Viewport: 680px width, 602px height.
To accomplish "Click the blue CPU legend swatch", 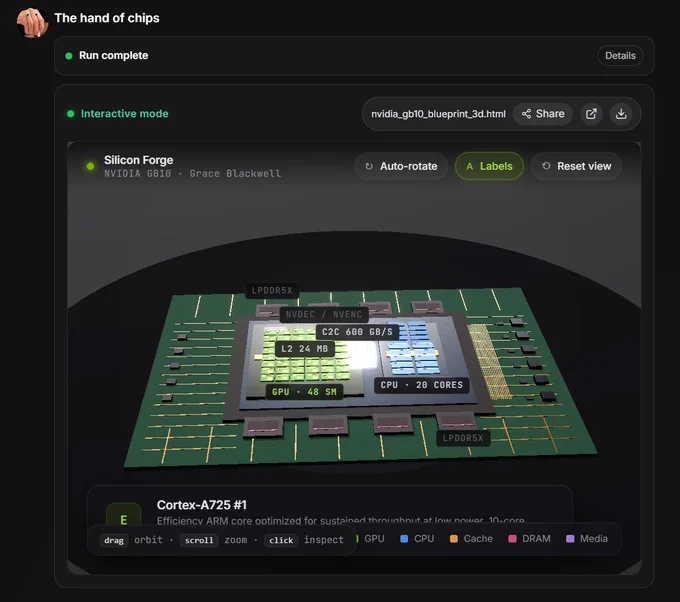I will coord(404,539).
